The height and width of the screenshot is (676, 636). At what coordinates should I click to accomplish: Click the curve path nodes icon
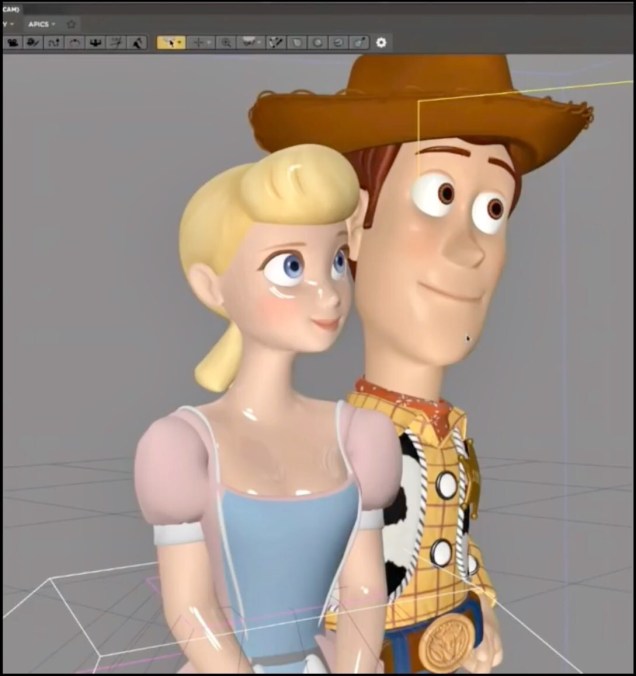coord(53,43)
